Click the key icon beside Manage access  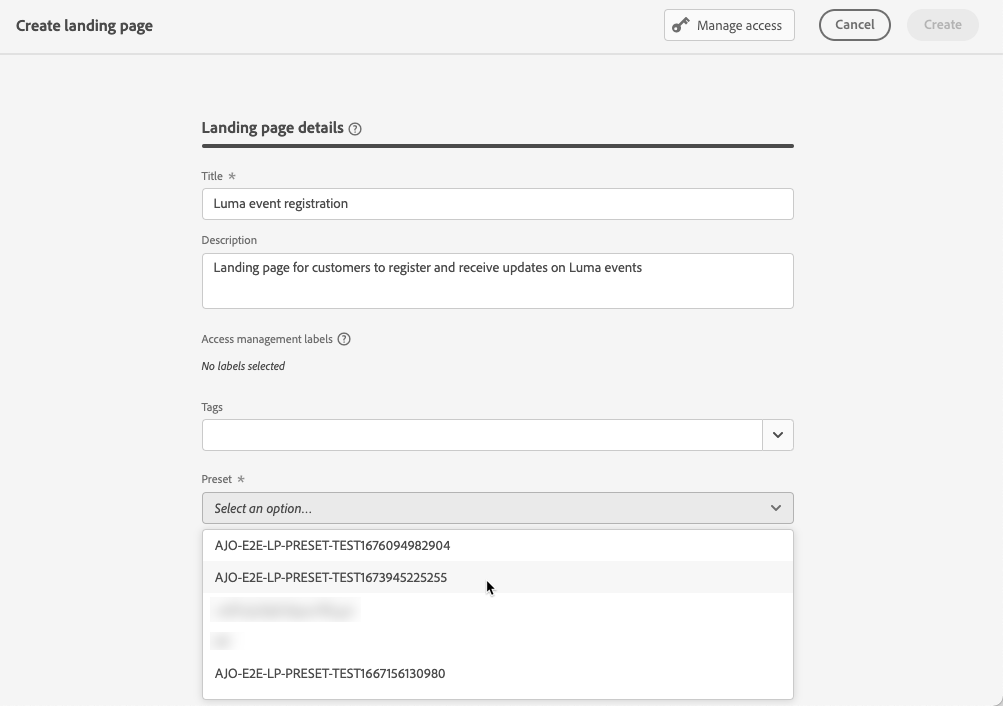pos(681,25)
